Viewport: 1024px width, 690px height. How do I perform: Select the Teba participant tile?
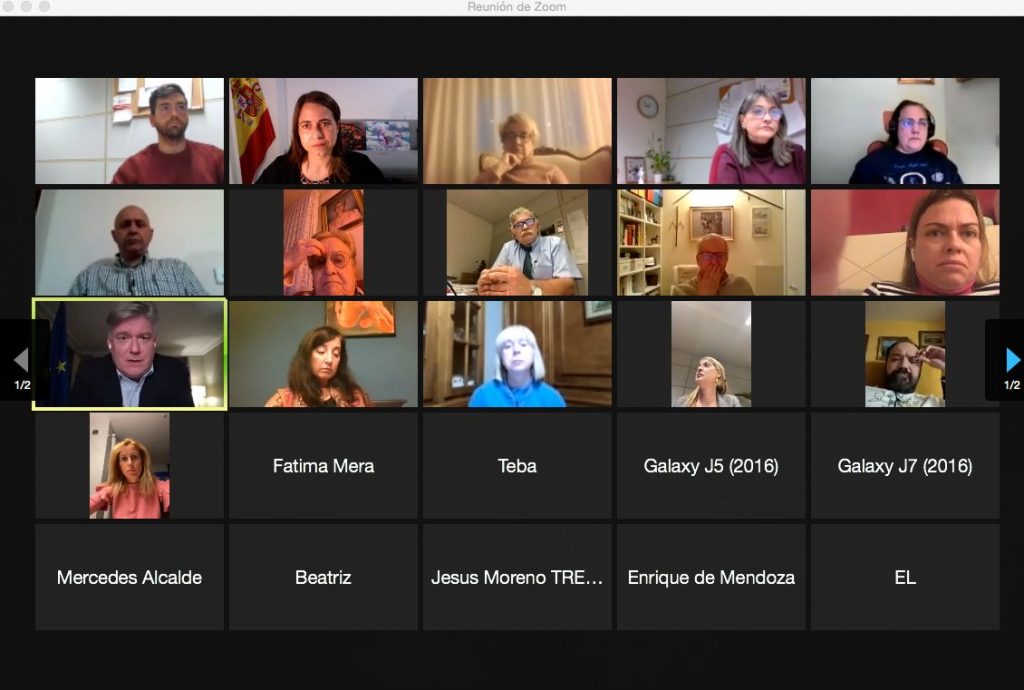point(517,466)
